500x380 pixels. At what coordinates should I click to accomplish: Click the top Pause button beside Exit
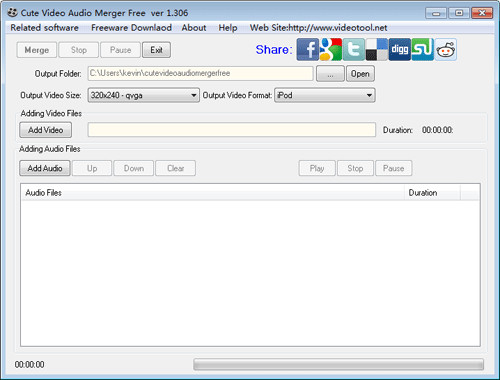pyautogui.click(x=120, y=50)
